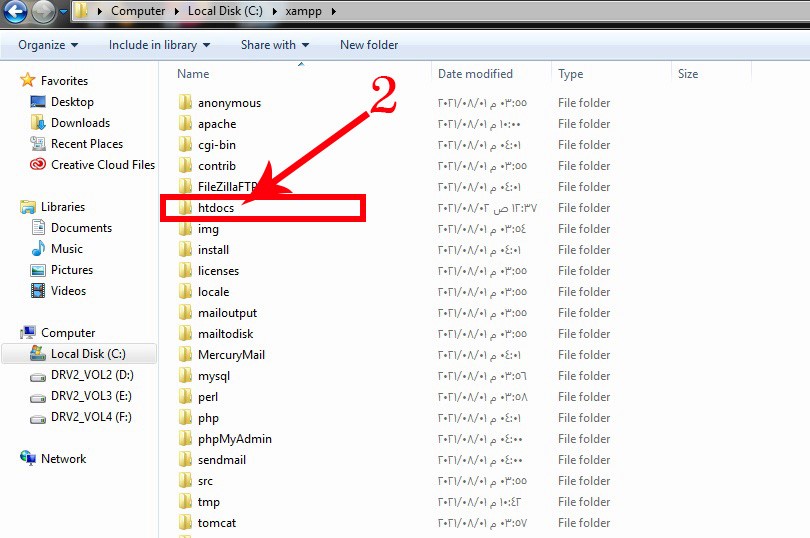Image resolution: width=810 pixels, height=538 pixels.
Task: Select the contrib folder
Action: click(216, 166)
